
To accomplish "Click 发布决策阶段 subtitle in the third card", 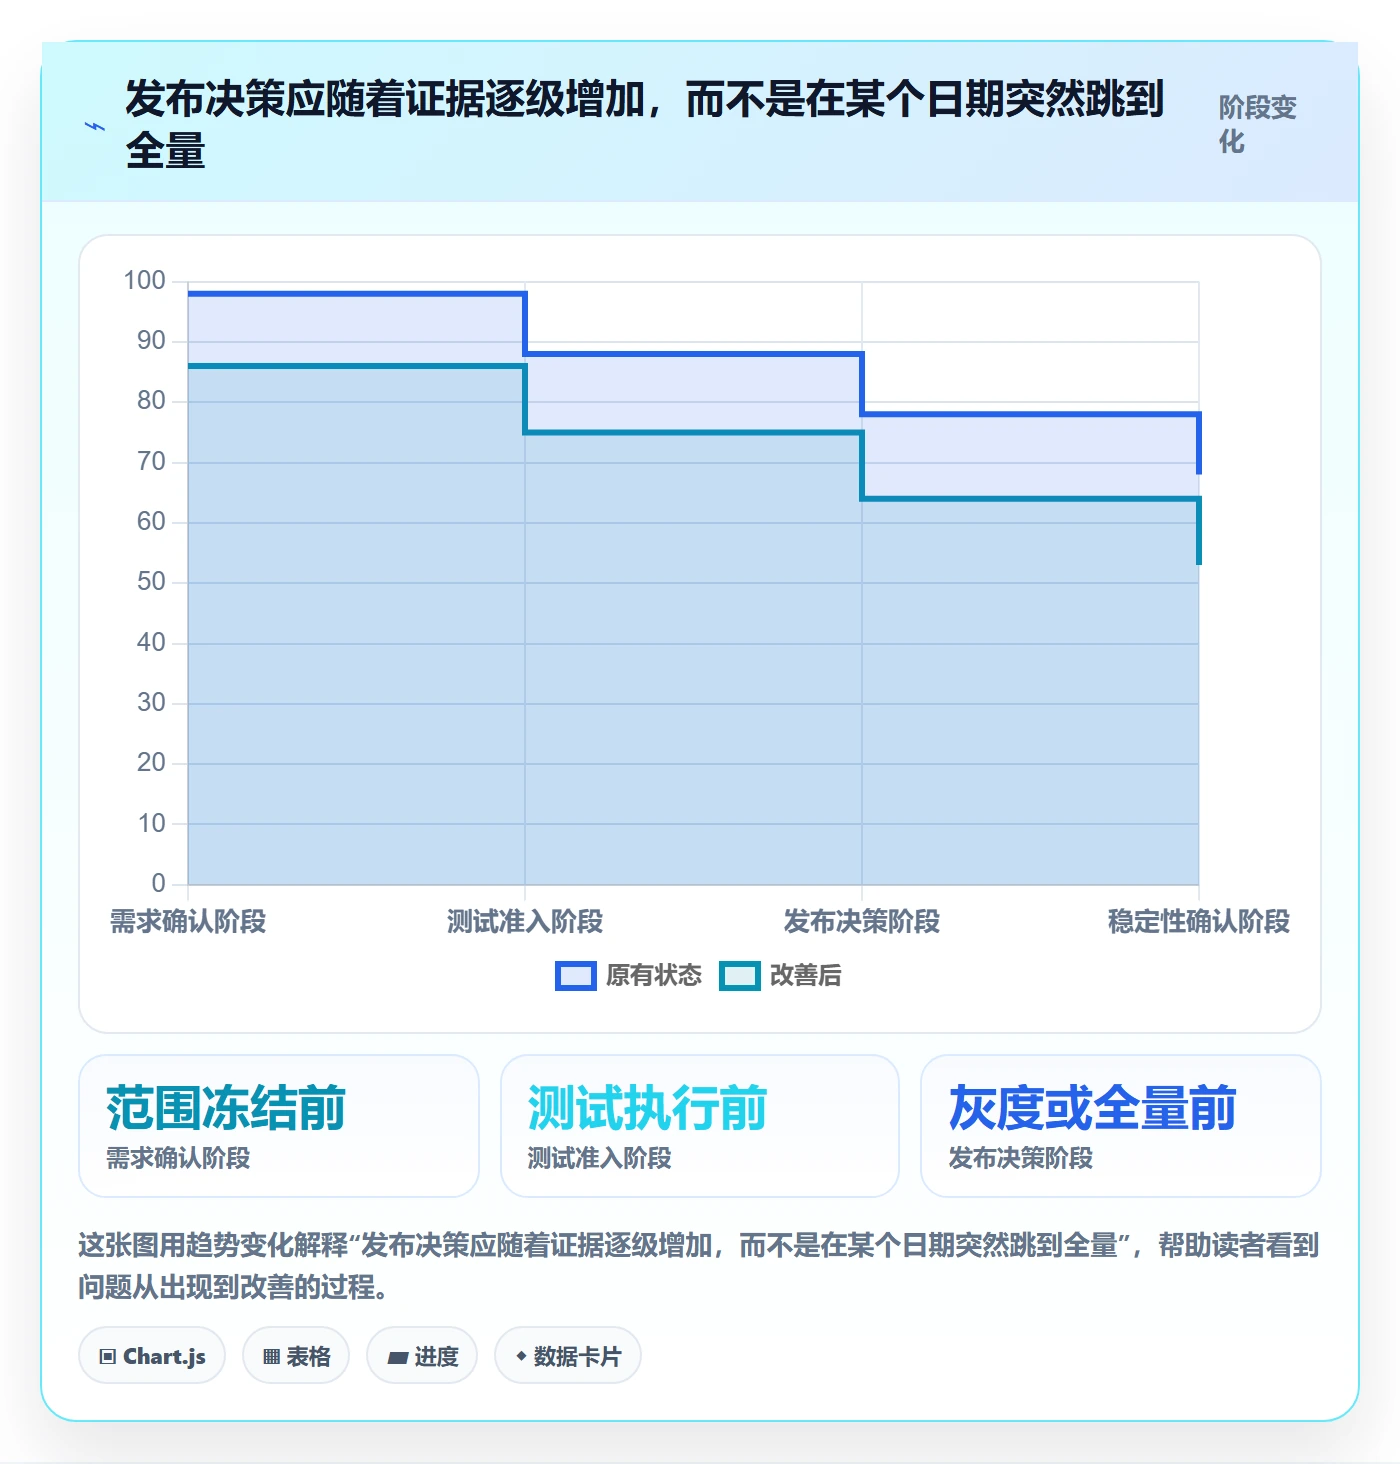I will coord(1021,1158).
